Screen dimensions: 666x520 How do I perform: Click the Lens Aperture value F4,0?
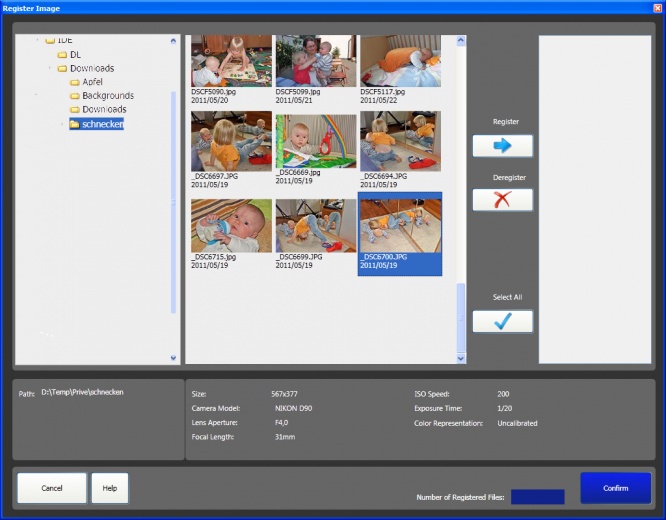tap(281, 423)
